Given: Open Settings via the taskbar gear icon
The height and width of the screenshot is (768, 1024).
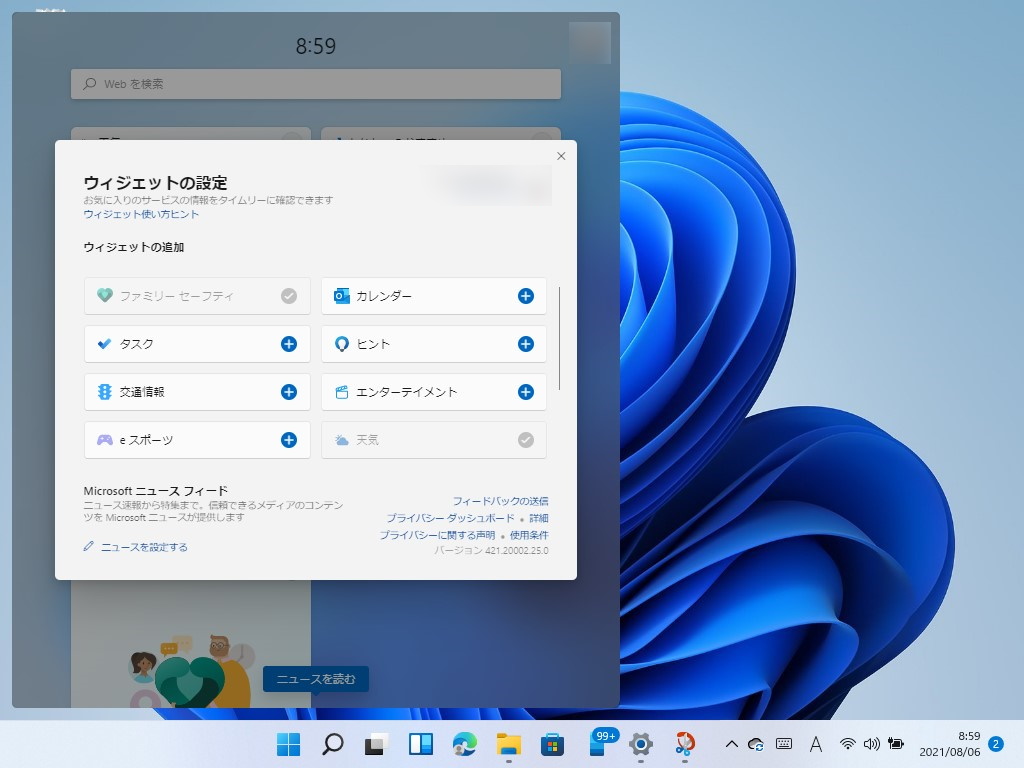Looking at the screenshot, I should coord(639,744).
